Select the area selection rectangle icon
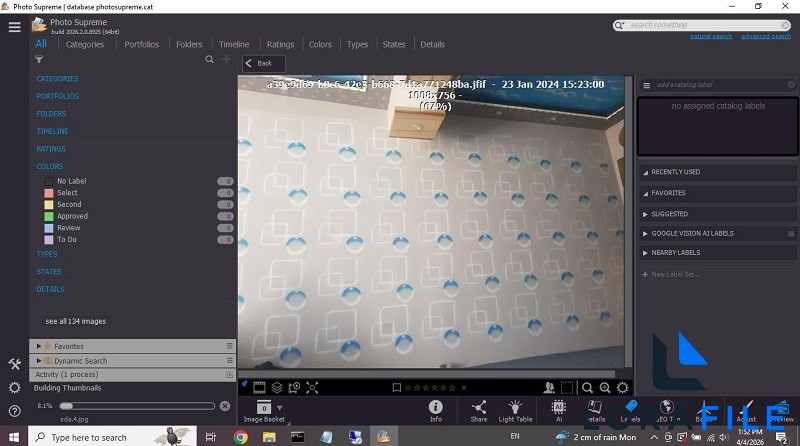 pyautogui.click(x=567, y=388)
